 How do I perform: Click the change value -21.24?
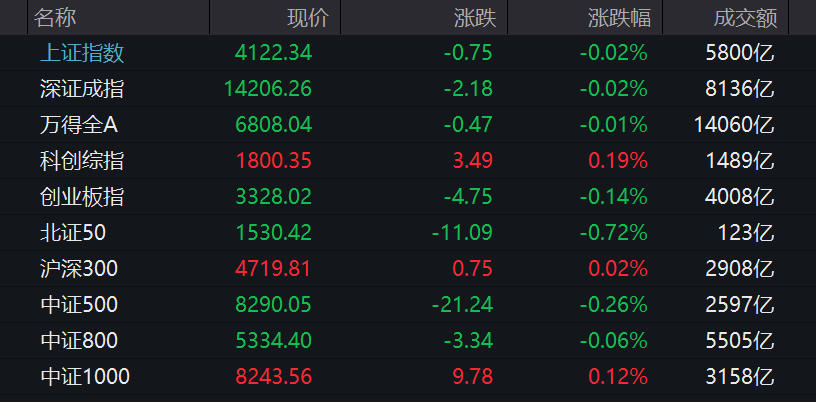[x=463, y=305]
